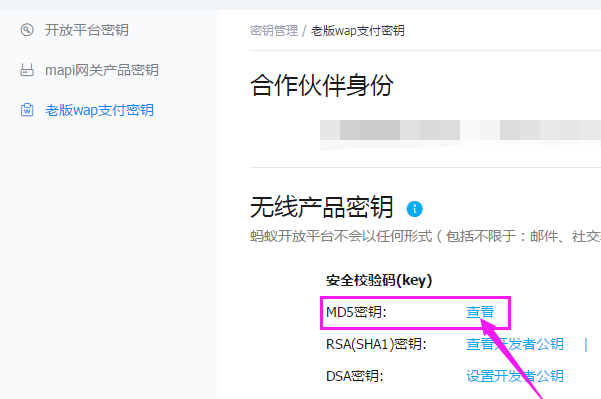Click the 老版wap支付密钥 sidebar icon
Image resolution: width=601 pixels, height=399 pixels.
tap(27, 110)
